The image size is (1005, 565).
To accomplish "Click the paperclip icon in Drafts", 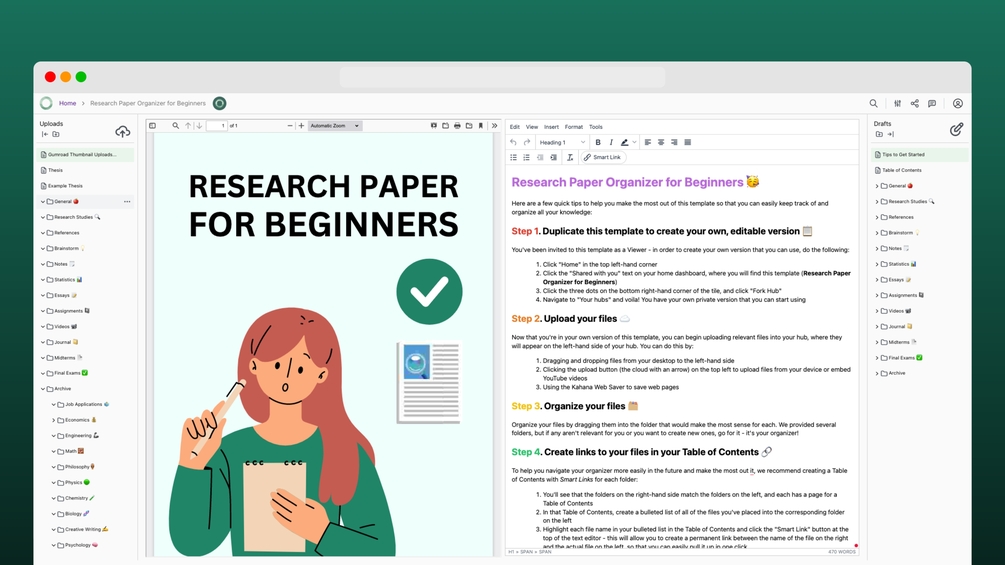I will click(956, 129).
